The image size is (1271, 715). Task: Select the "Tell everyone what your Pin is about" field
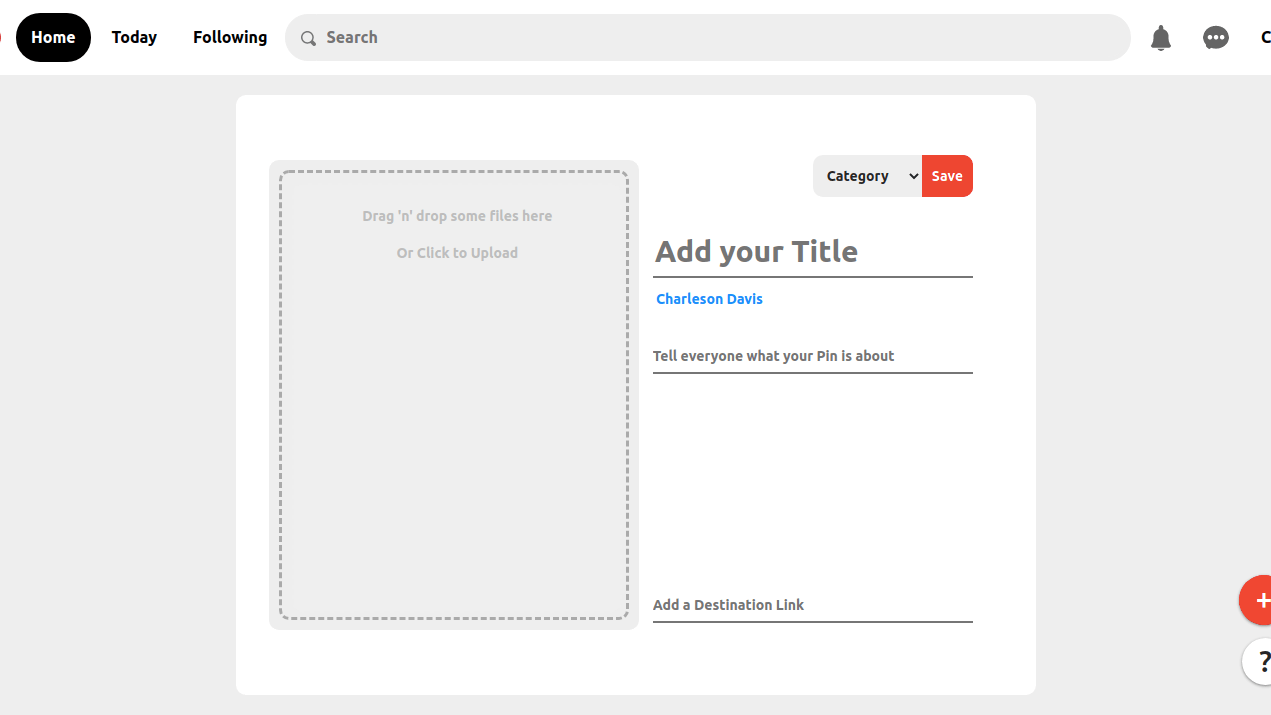(x=812, y=356)
